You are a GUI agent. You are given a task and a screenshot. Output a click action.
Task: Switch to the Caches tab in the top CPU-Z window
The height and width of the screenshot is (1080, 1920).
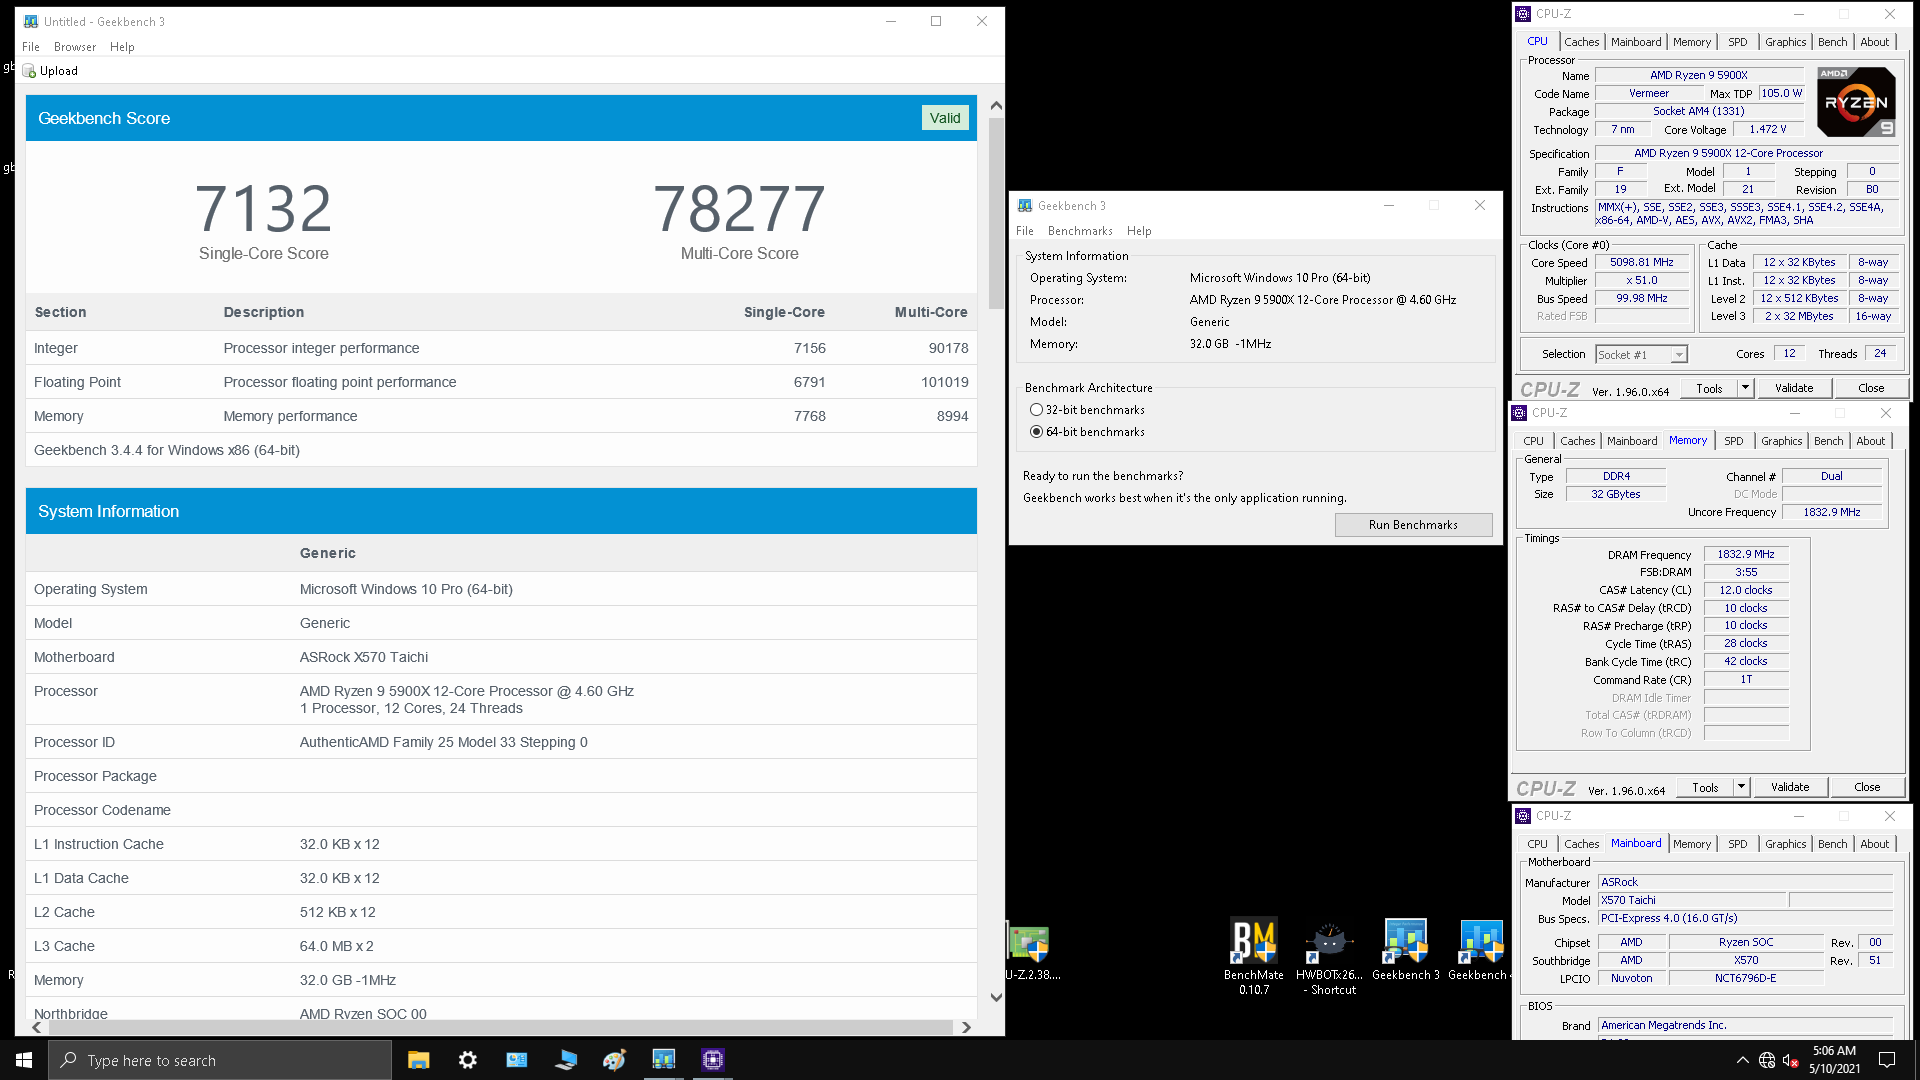[1581, 42]
